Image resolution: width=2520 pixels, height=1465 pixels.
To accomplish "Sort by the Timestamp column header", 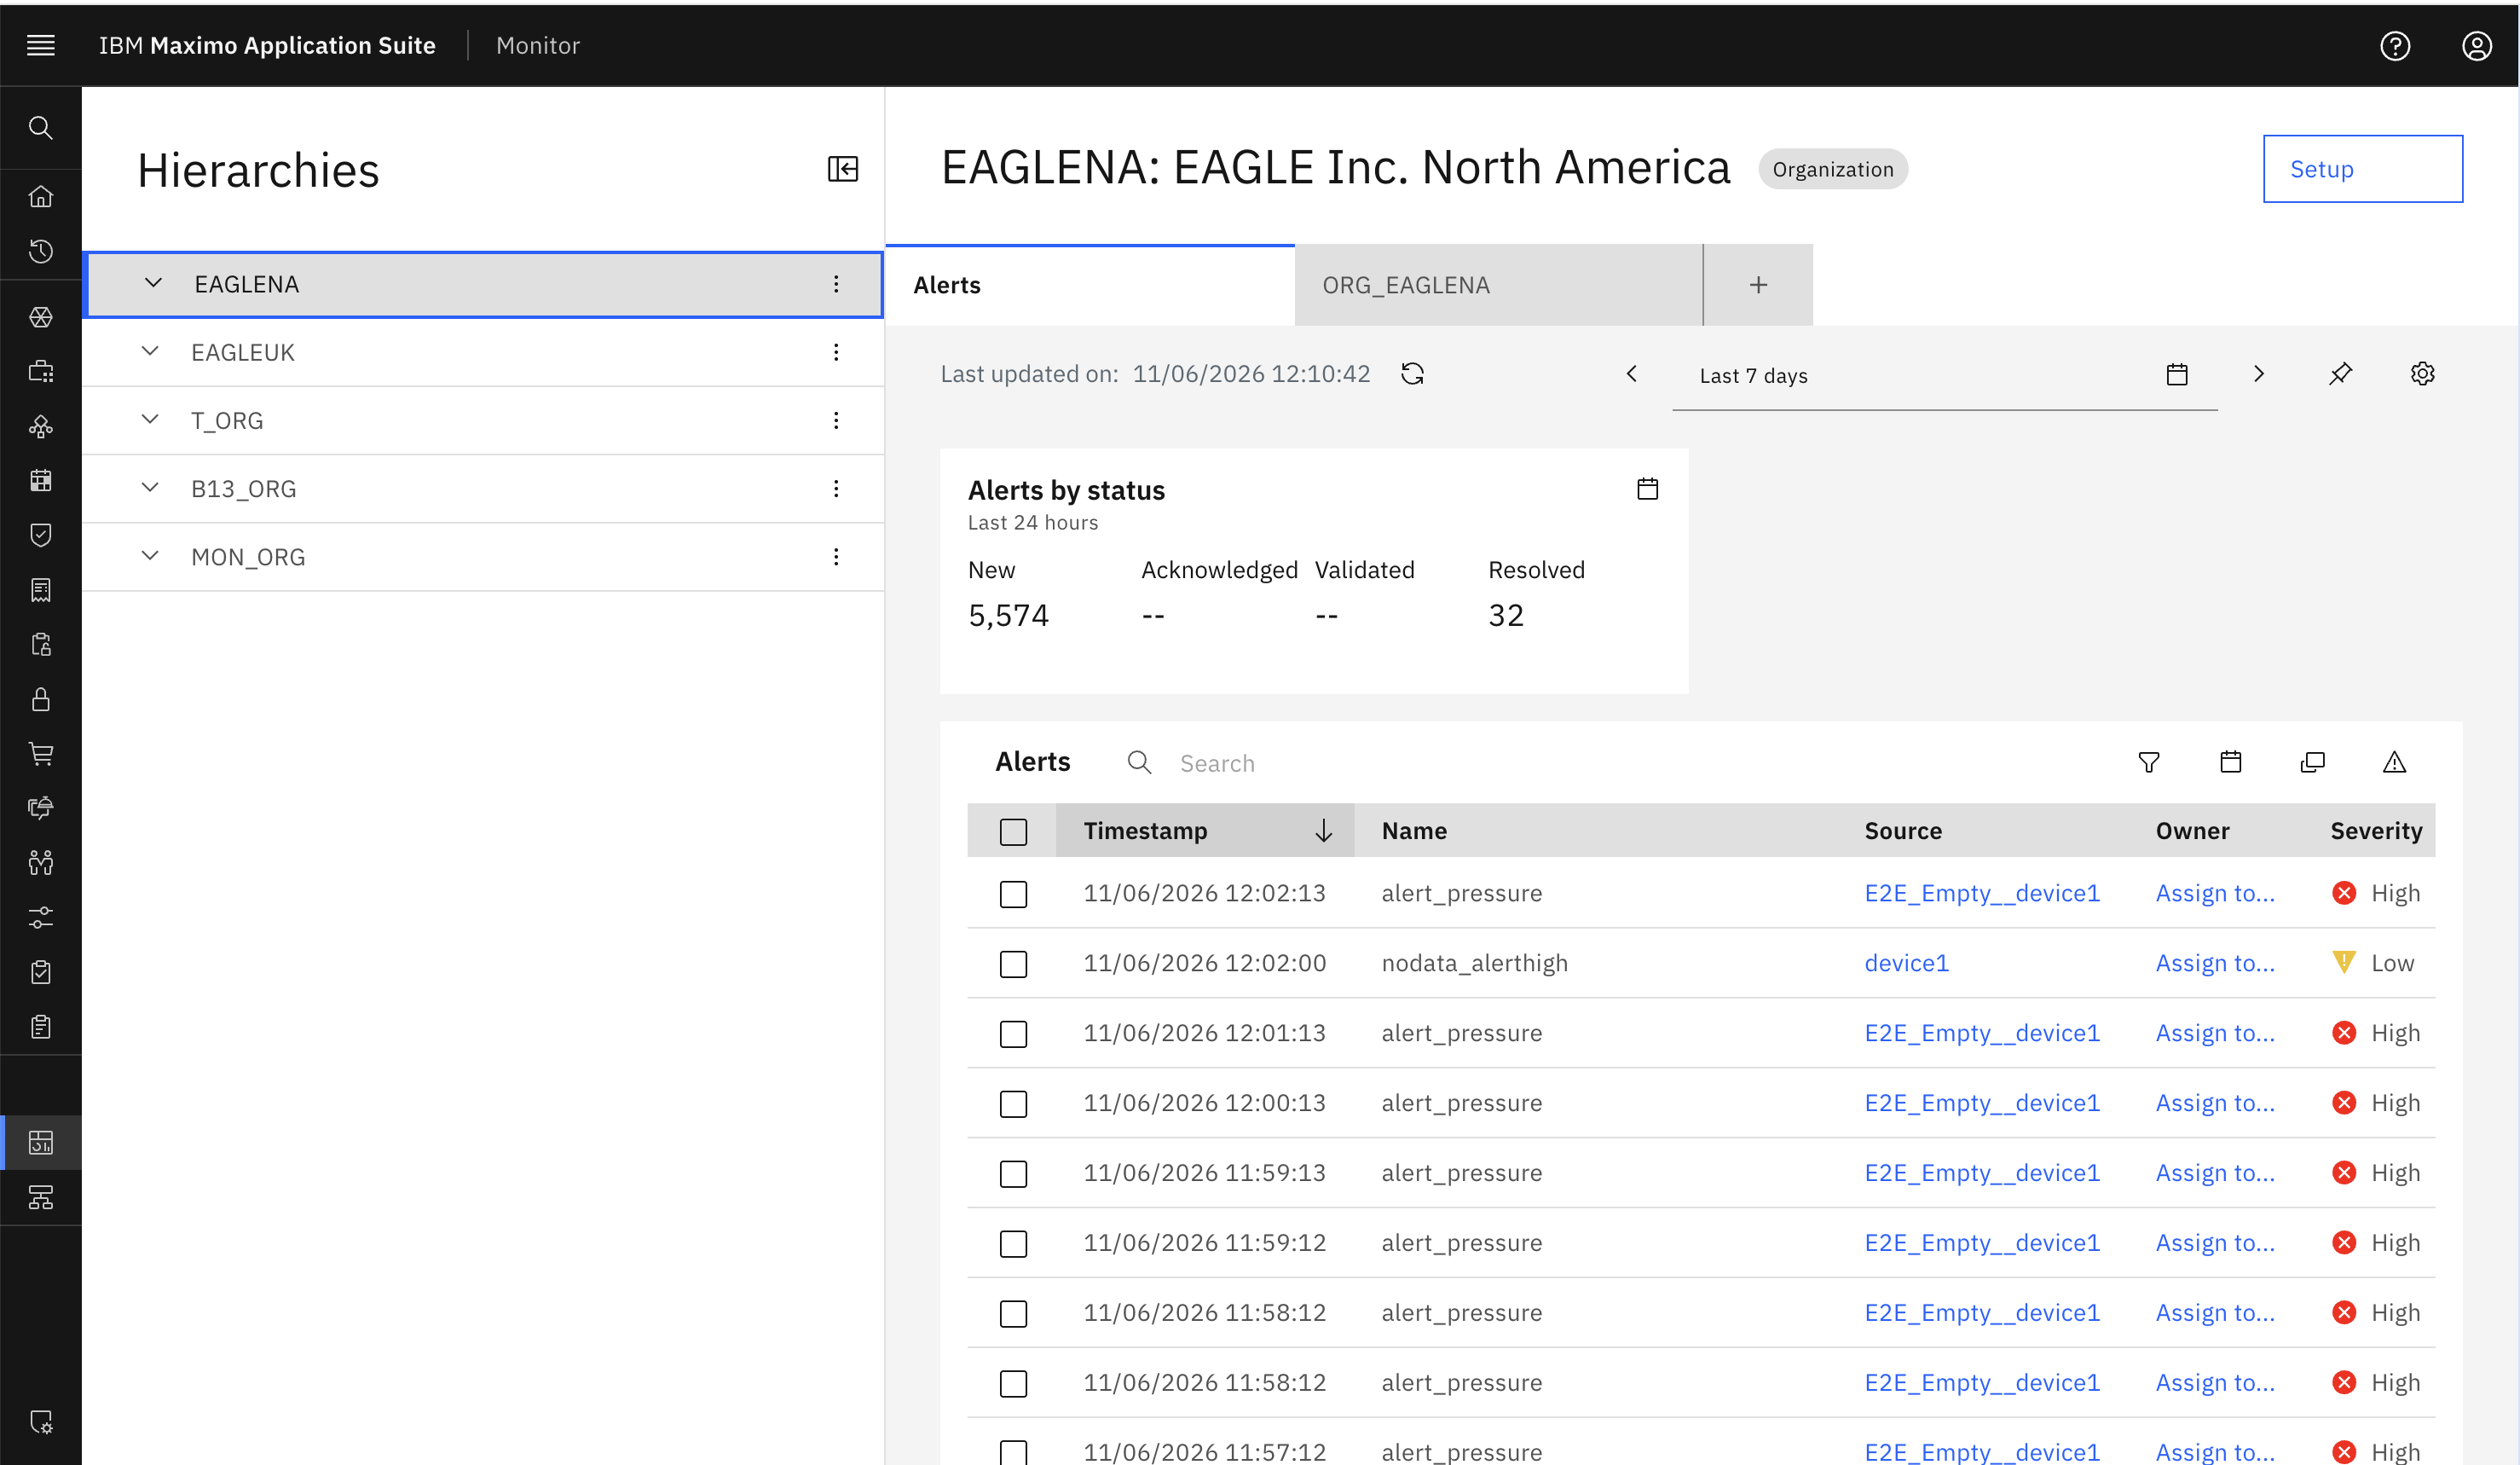I will tap(1204, 831).
